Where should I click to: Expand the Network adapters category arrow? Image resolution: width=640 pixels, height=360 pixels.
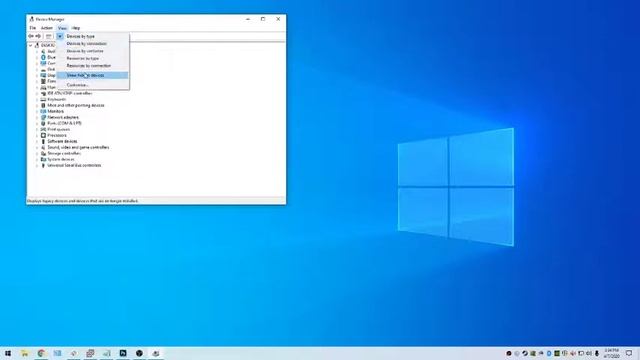[37, 117]
